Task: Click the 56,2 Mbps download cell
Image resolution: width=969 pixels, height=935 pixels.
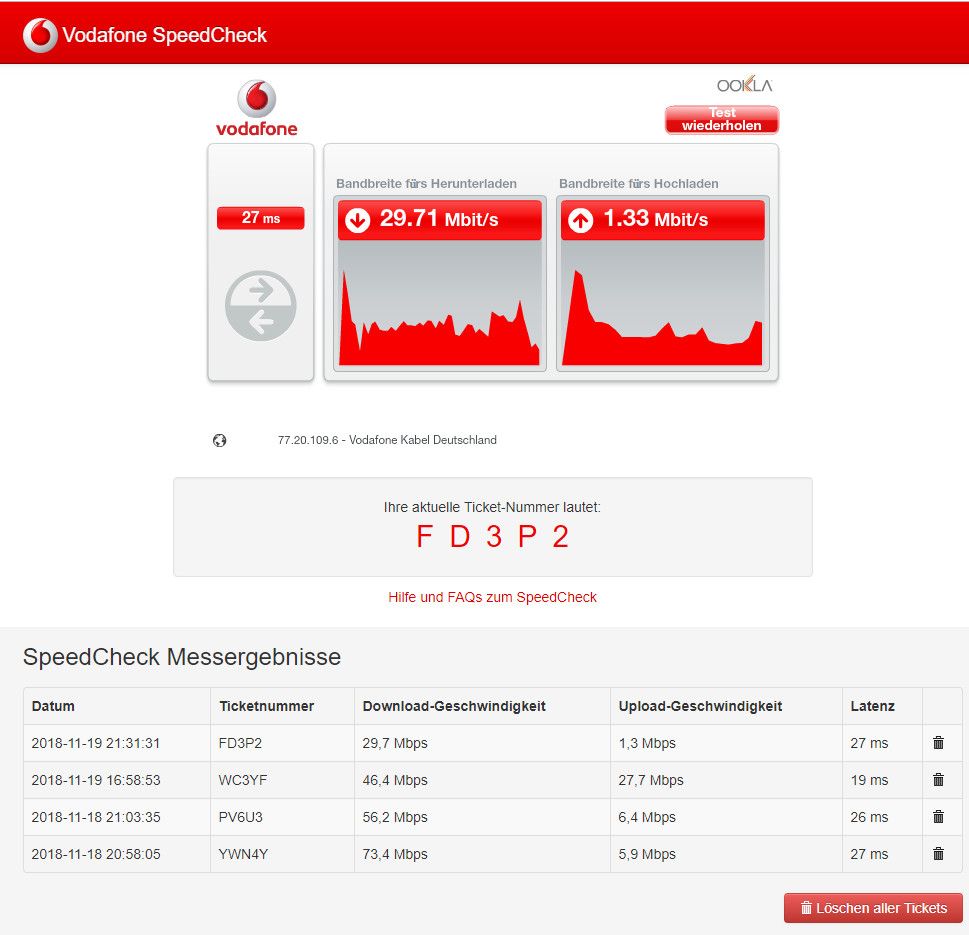Action: [x=395, y=817]
